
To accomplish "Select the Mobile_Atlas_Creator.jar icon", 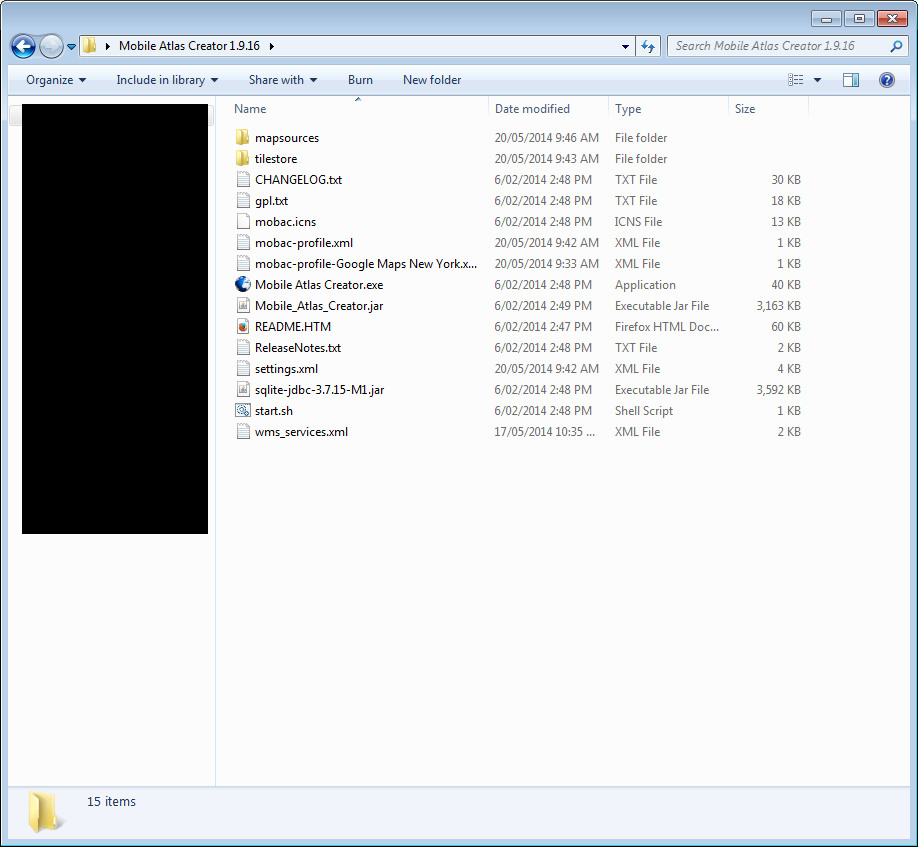I will tap(243, 306).
